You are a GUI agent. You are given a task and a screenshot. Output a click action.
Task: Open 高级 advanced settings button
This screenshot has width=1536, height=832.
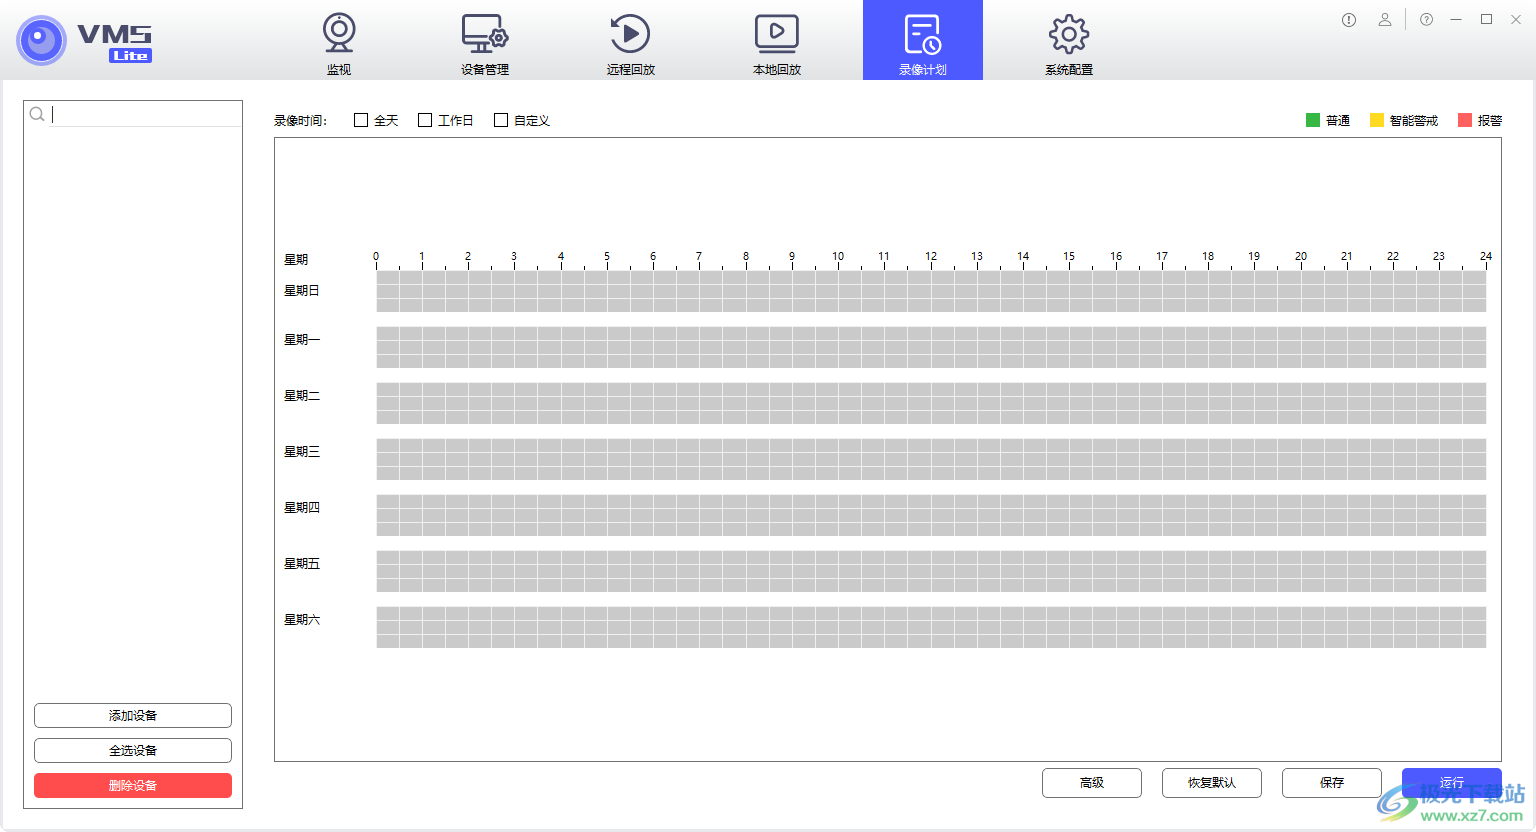point(1091,783)
